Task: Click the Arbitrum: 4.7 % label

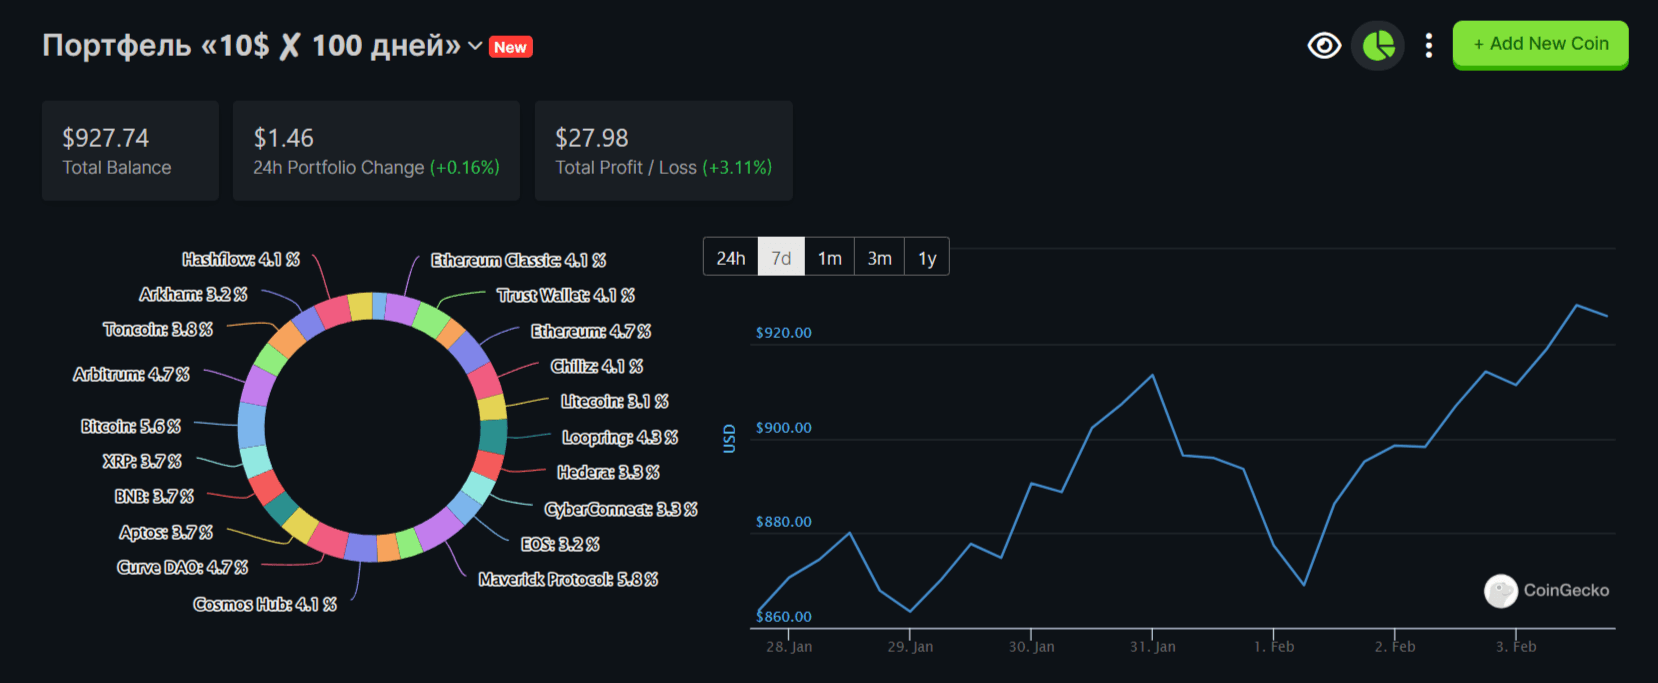Action: tap(131, 374)
